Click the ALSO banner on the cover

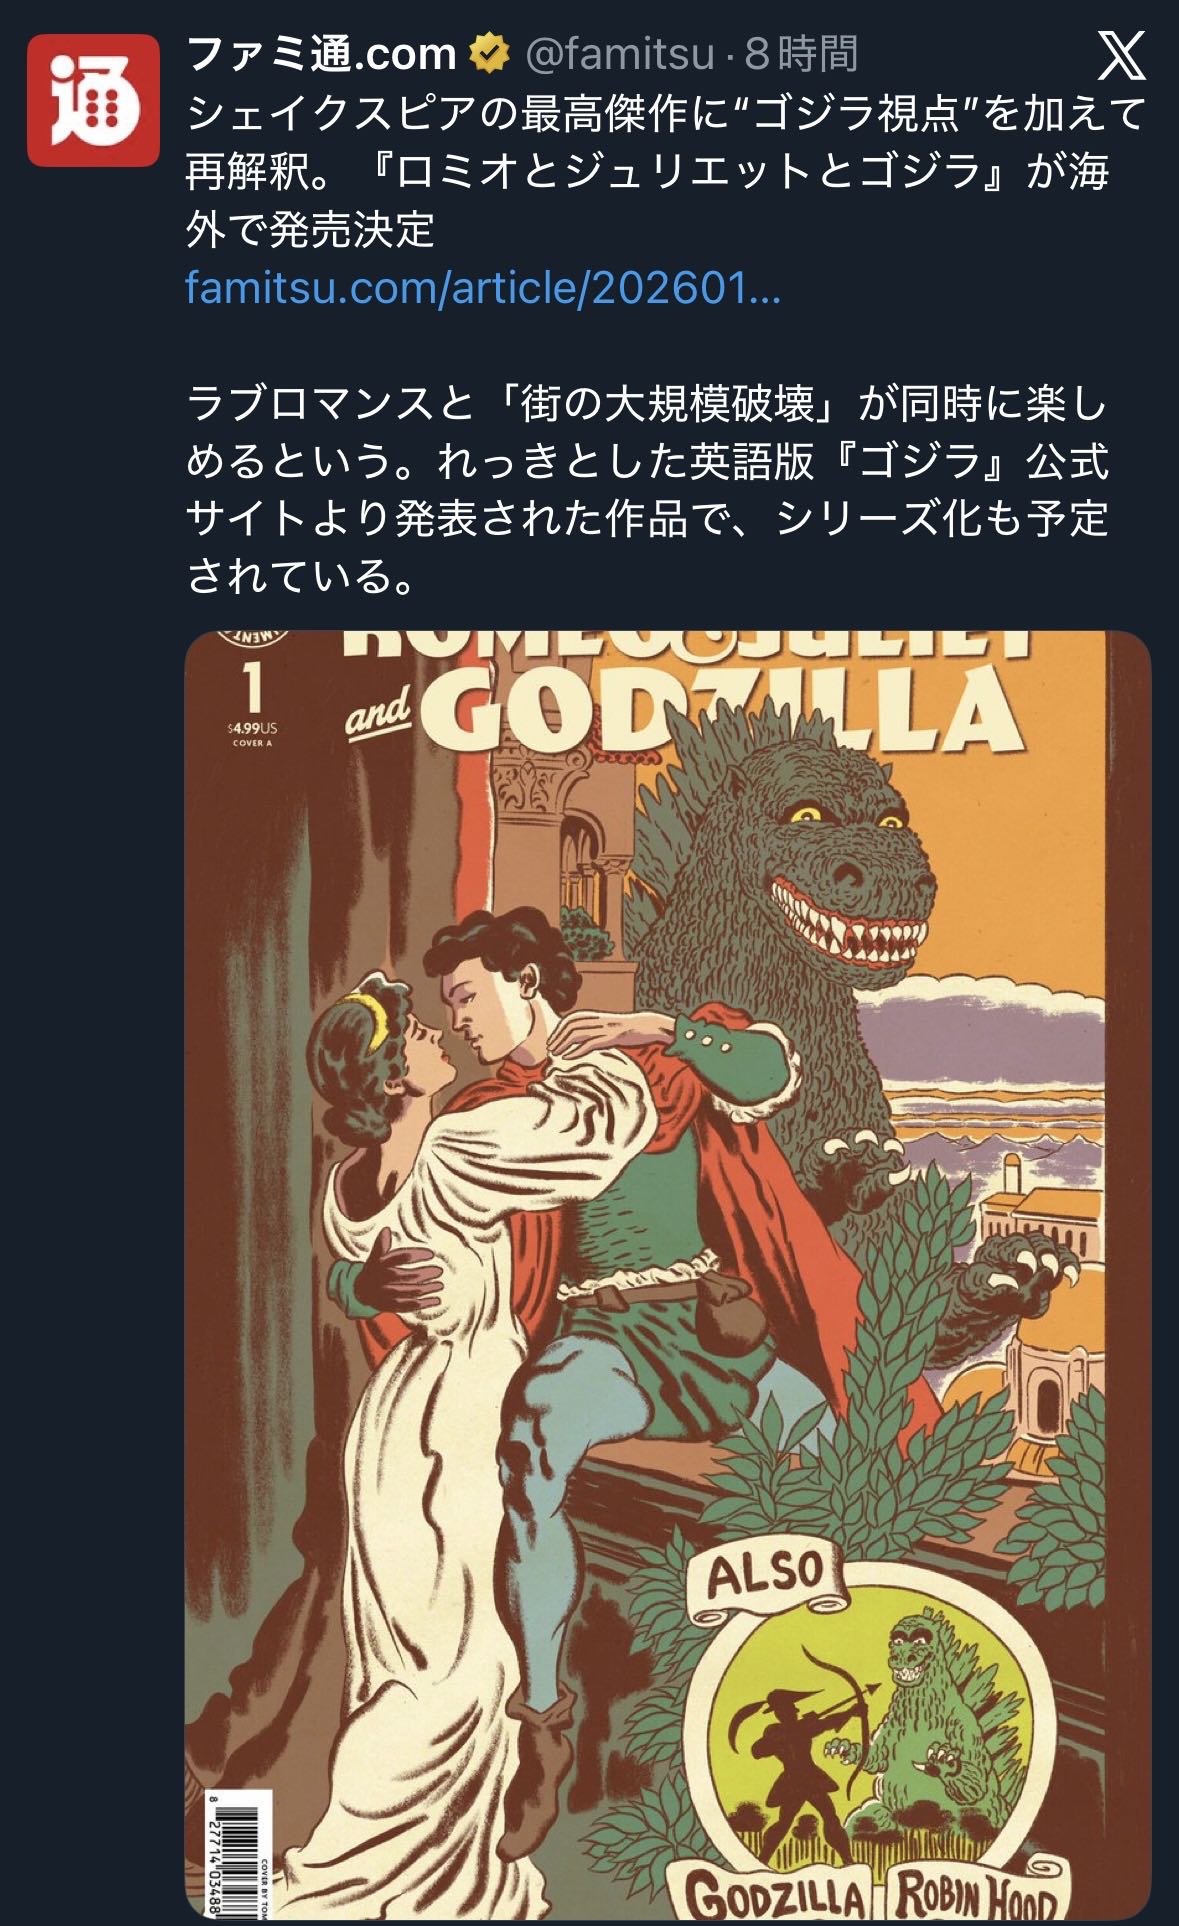766,1583
